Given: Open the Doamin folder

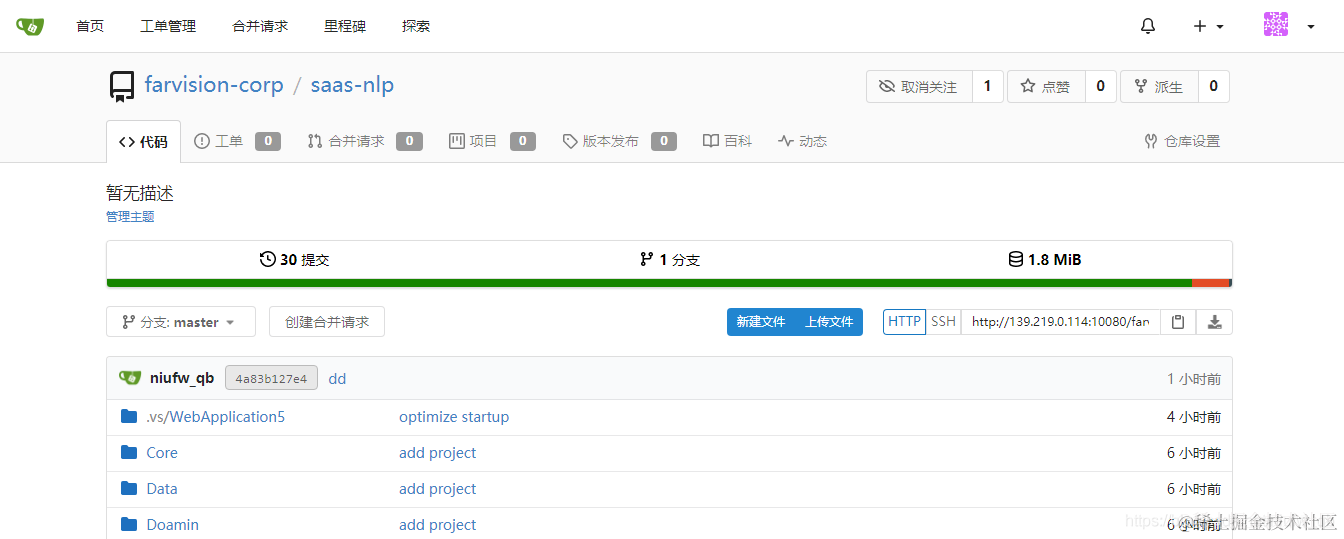Looking at the screenshot, I should 172,525.
